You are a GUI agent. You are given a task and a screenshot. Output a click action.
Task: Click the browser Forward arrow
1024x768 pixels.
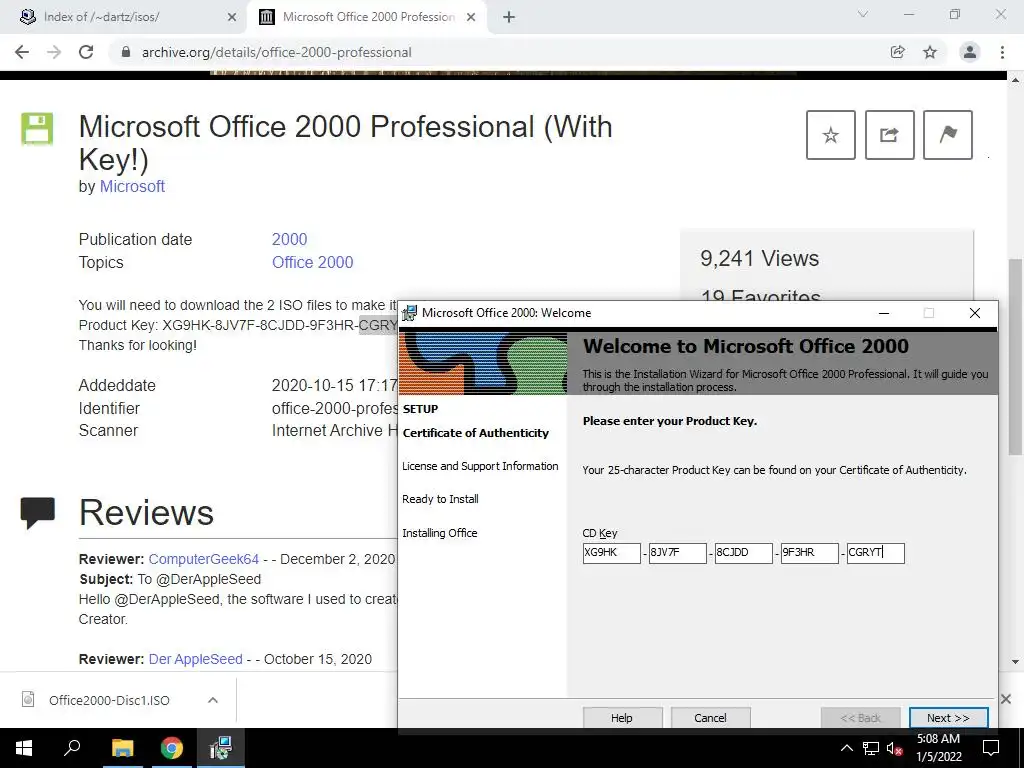54,52
